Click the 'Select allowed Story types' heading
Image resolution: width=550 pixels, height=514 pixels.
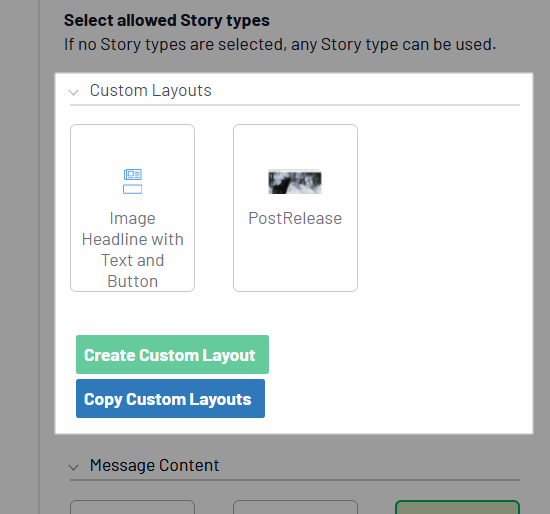coord(167,20)
